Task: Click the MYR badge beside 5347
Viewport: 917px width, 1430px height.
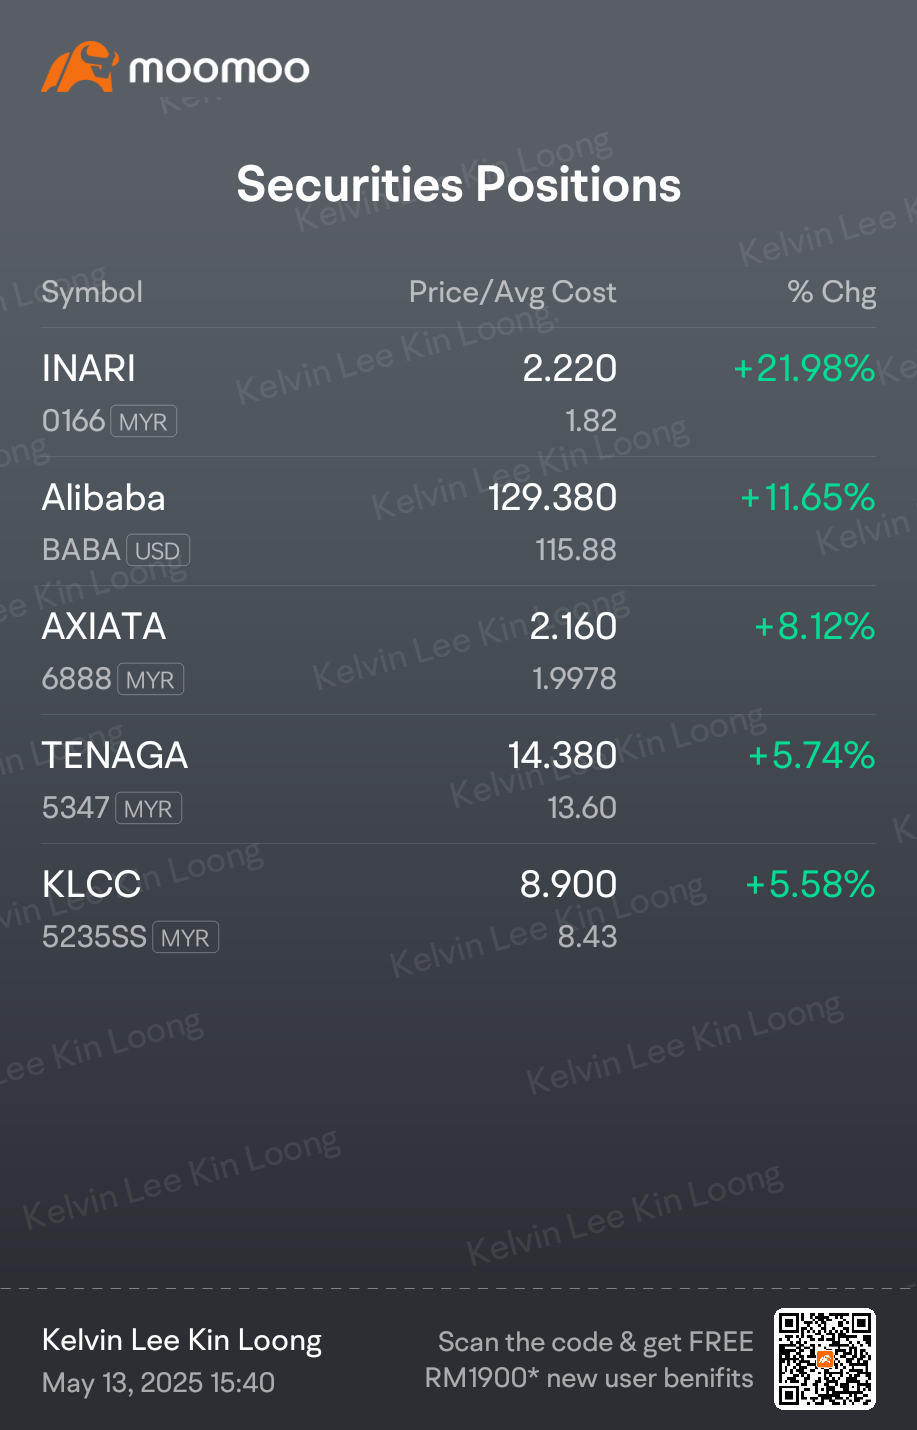Action: click(x=148, y=809)
